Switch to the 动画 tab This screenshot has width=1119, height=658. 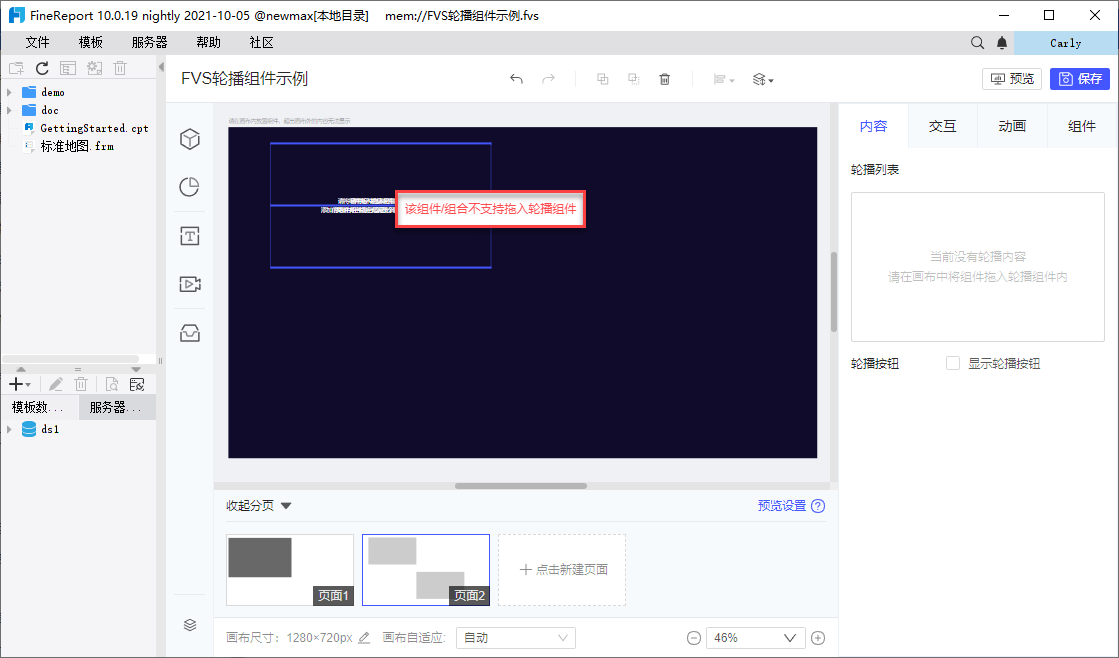(x=1012, y=126)
